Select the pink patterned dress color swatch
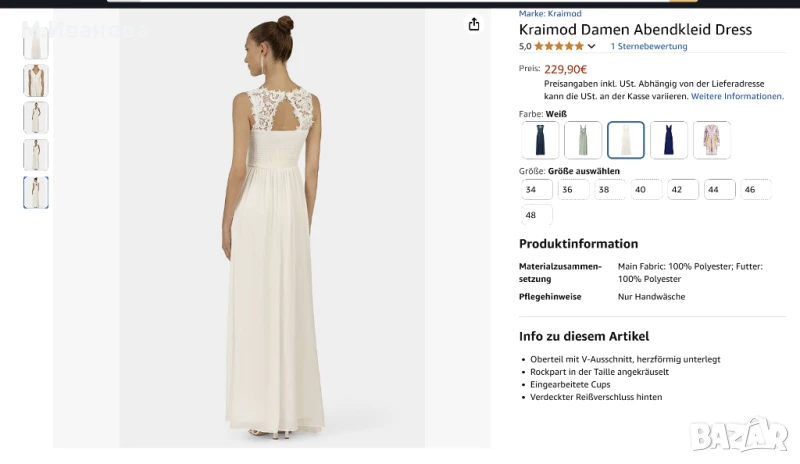800x464 pixels. (712, 140)
